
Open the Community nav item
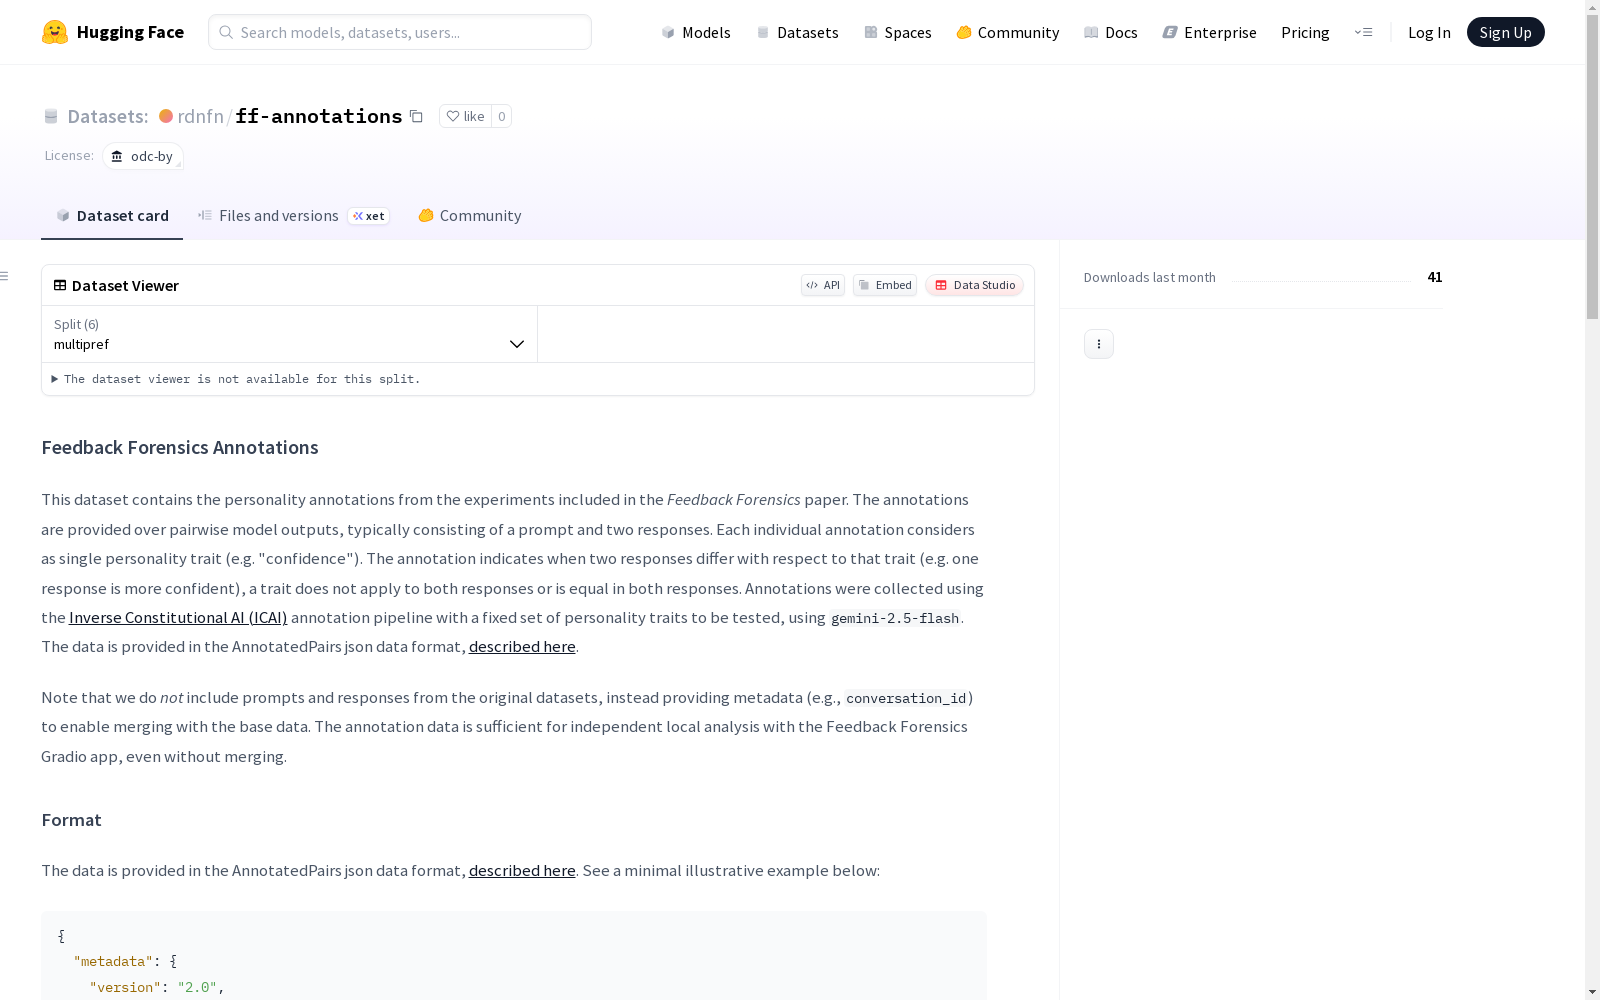[1008, 32]
